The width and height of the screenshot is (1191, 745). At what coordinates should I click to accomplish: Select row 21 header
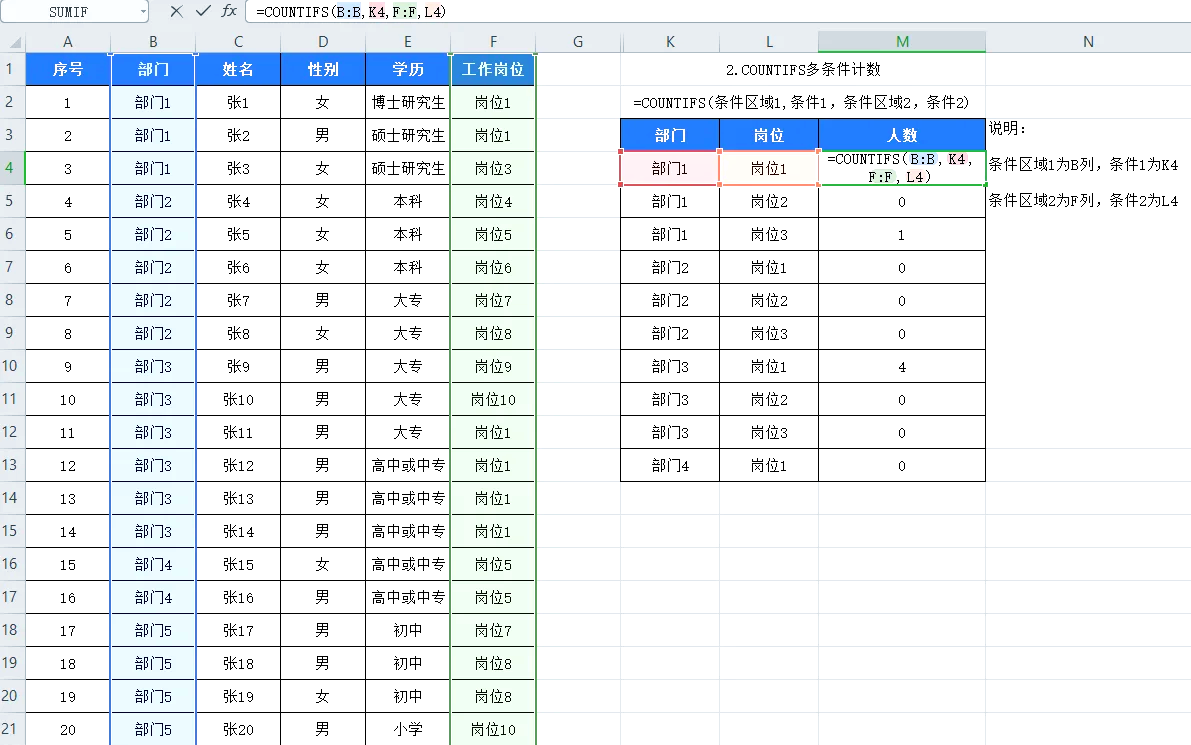coord(10,729)
